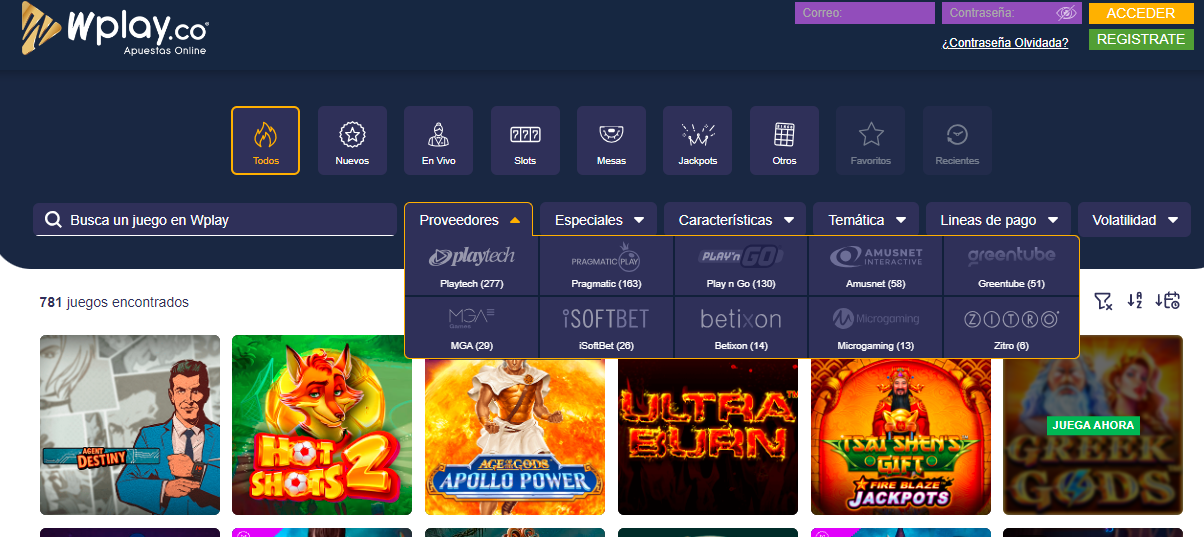Filter by Play n Go provider
The width and height of the screenshot is (1204, 537).
pyautogui.click(x=741, y=267)
